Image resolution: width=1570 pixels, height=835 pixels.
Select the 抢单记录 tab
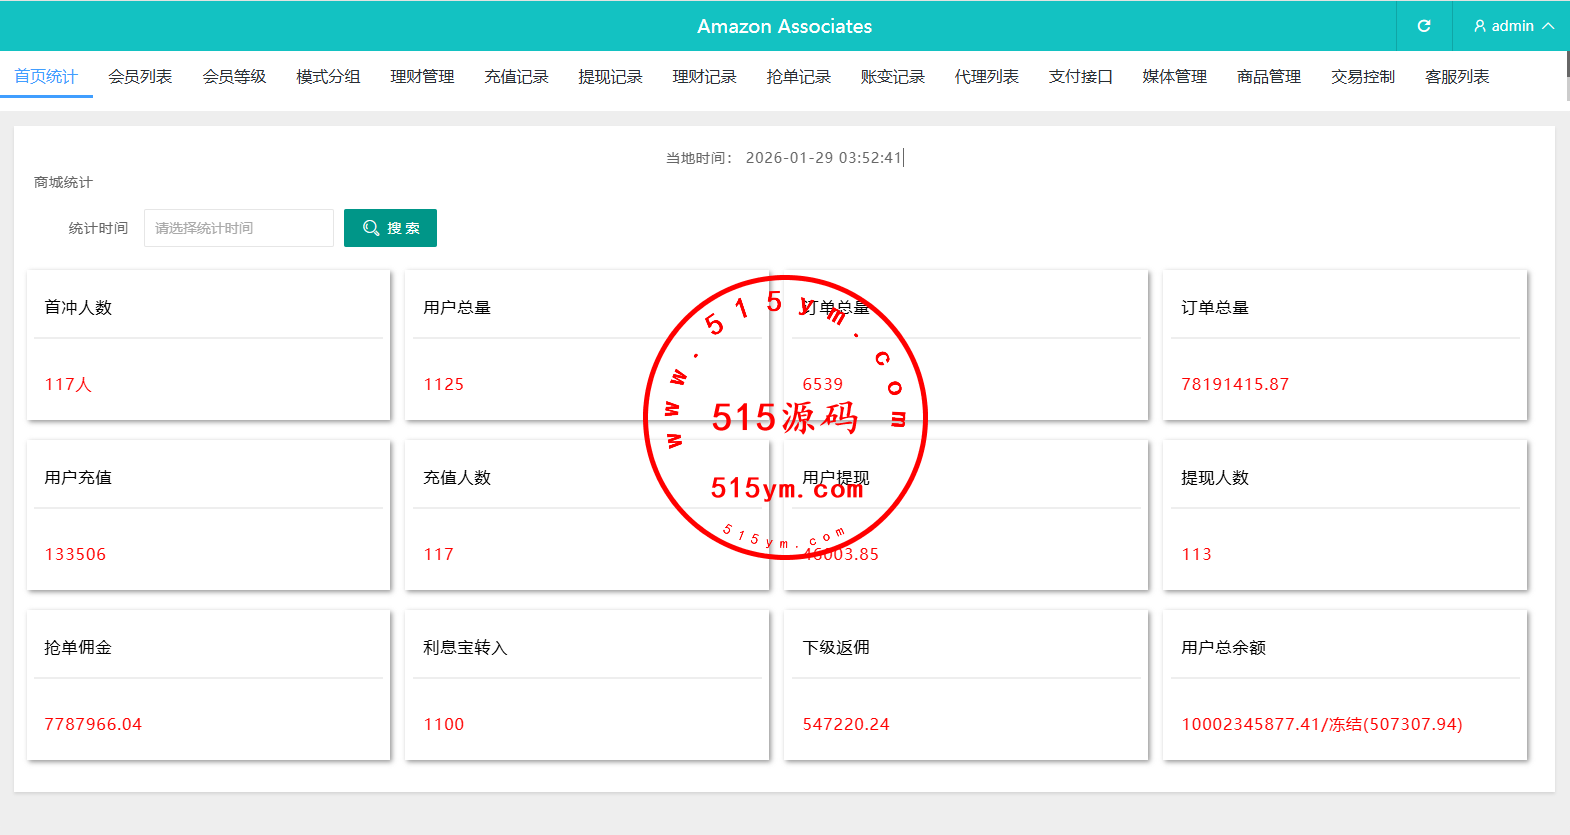coord(798,77)
